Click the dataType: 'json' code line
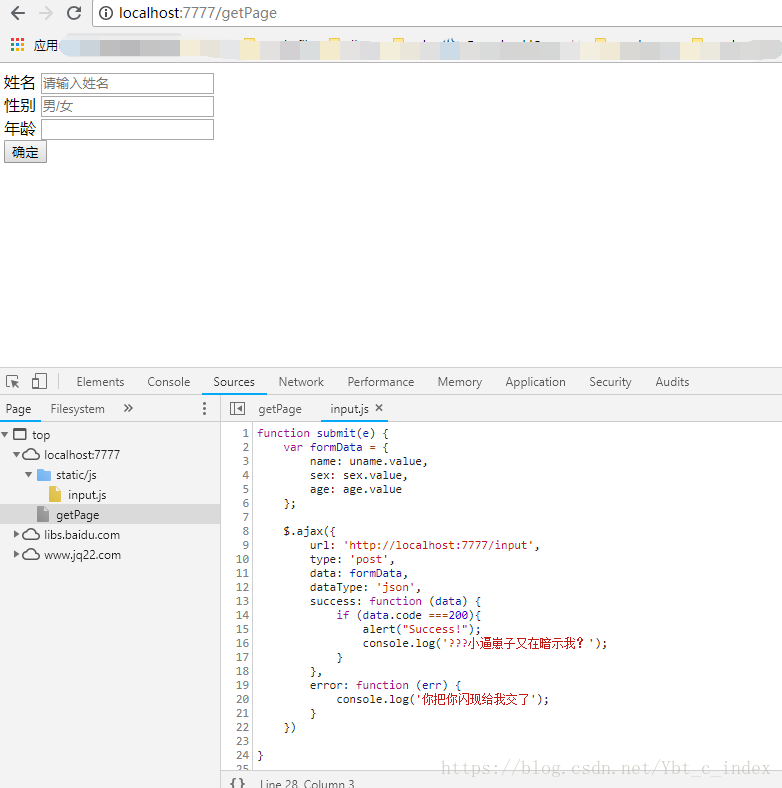Screen dimensions: 782x788 pos(365,586)
